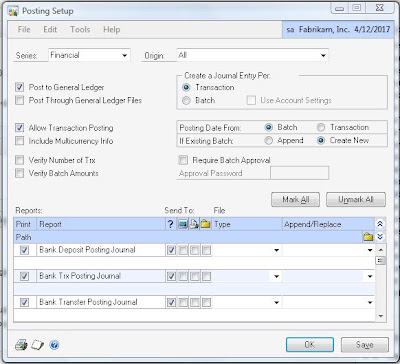Enable Include Multicurrency Info checkbox

click(x=20, y=141)
